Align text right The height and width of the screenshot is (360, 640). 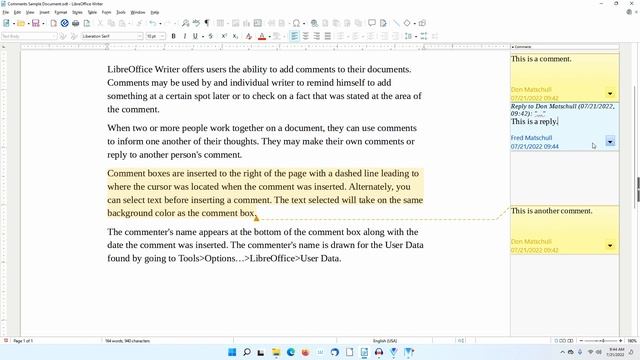pos(316,36)
